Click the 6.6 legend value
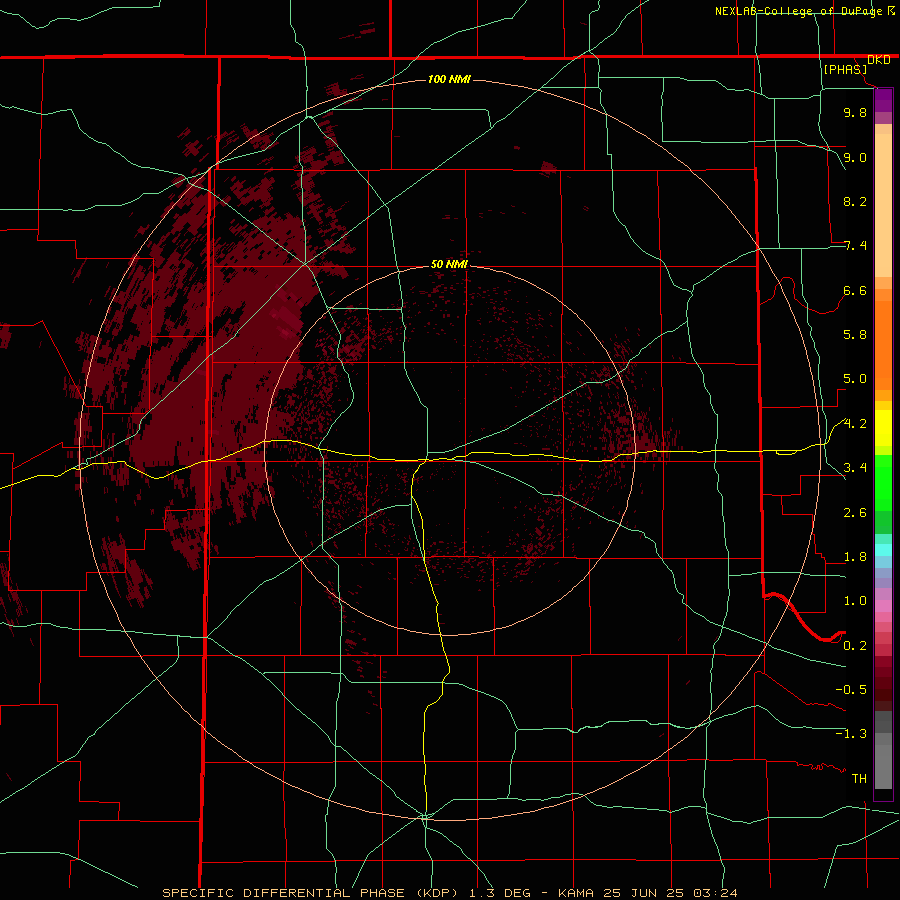The width and height of the screenshot is (900, 900). click(855, 290)
